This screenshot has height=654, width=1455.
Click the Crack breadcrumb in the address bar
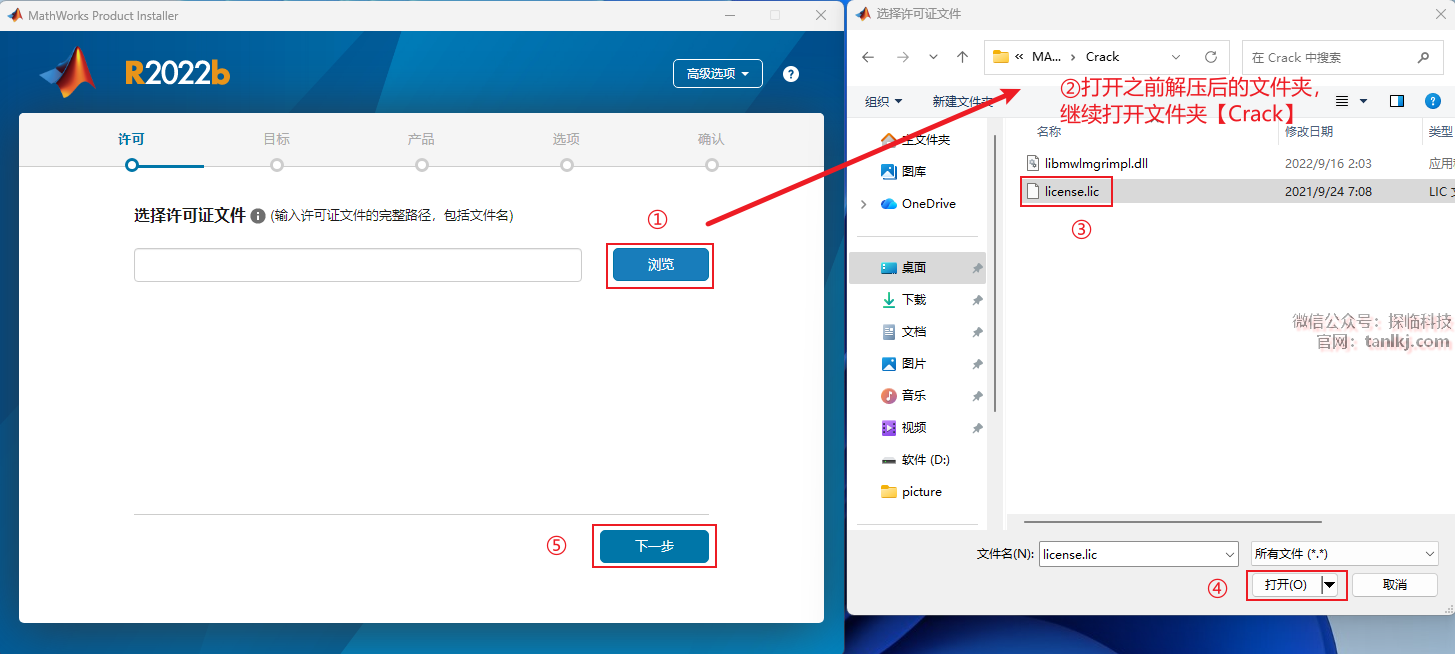tap(1103, 57)
